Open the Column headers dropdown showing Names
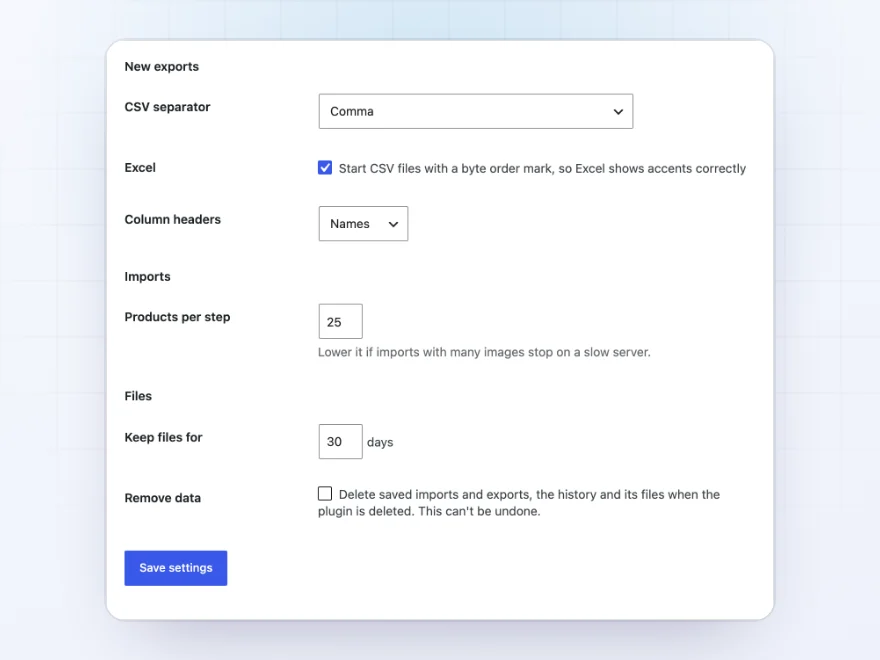Image resolution: width=880 pixels, height=660 pixels. coord(363,223)
